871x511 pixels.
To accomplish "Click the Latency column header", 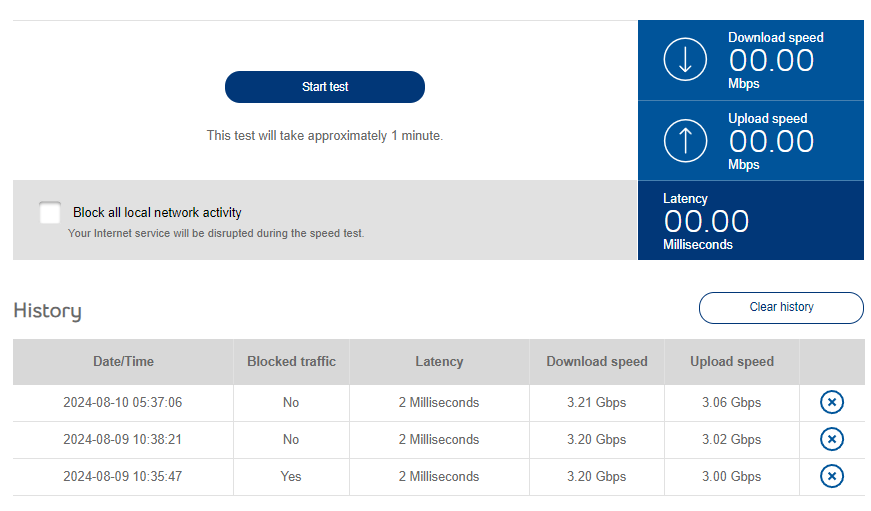I will coord(439,361).
